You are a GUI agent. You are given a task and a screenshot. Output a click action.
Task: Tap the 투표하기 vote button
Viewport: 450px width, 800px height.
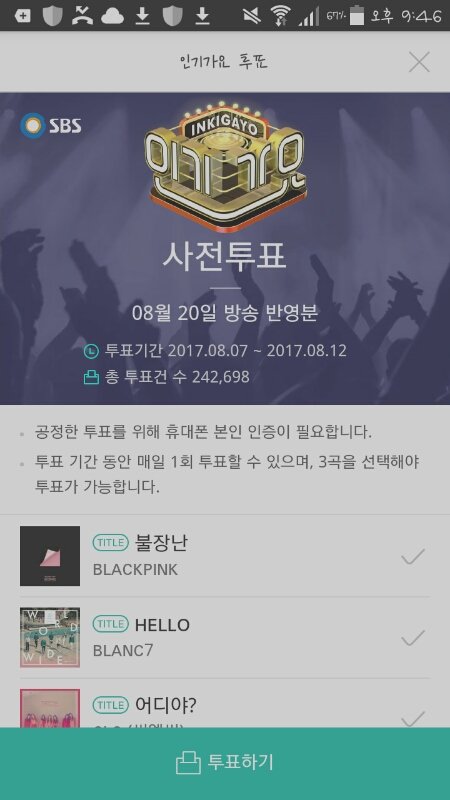click(x=225, y=764)
